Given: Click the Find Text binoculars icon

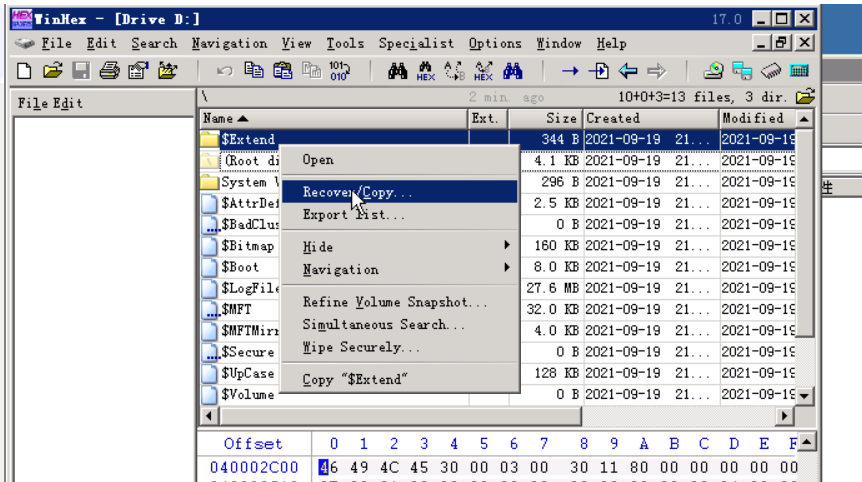Looking at the screenshot, I should [x=397, y=71].
